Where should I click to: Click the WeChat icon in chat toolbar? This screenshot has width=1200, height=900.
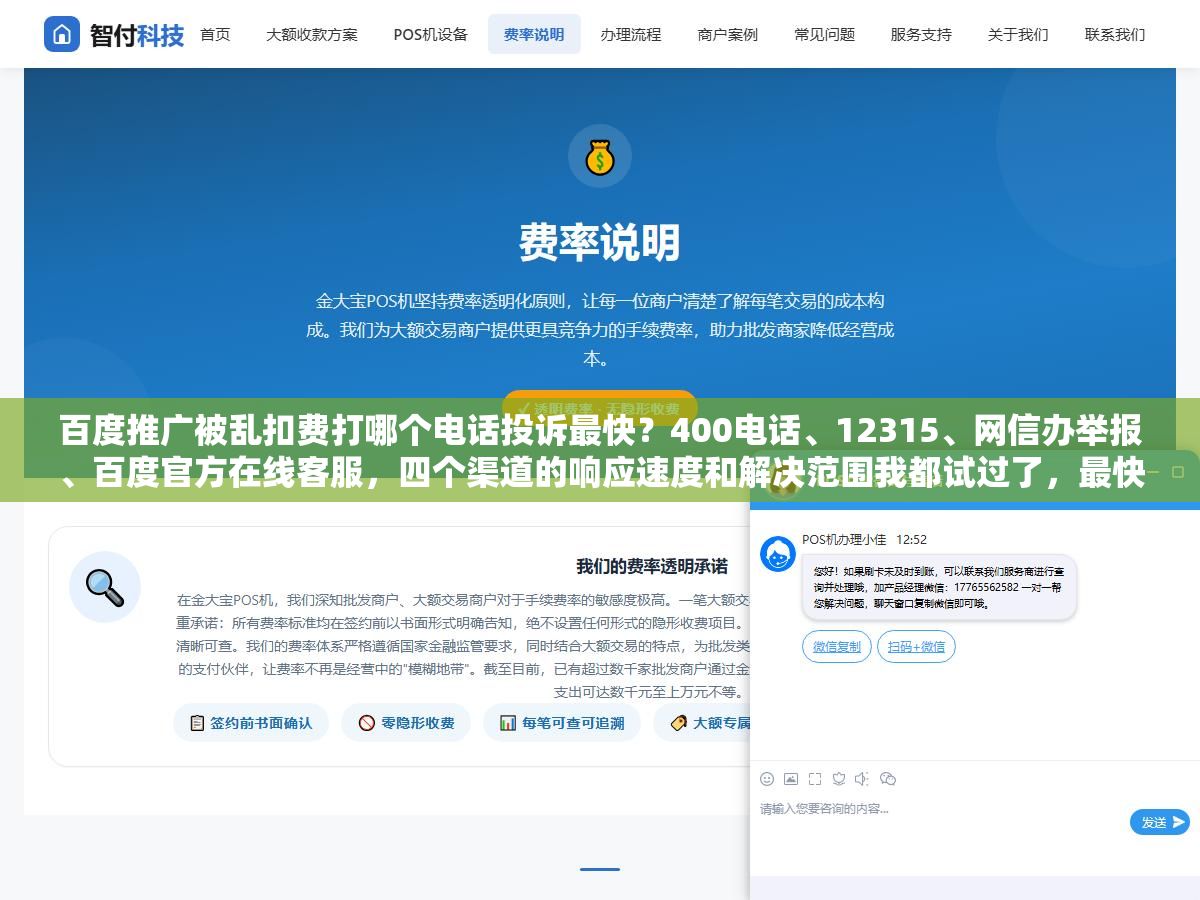[888, 778]
